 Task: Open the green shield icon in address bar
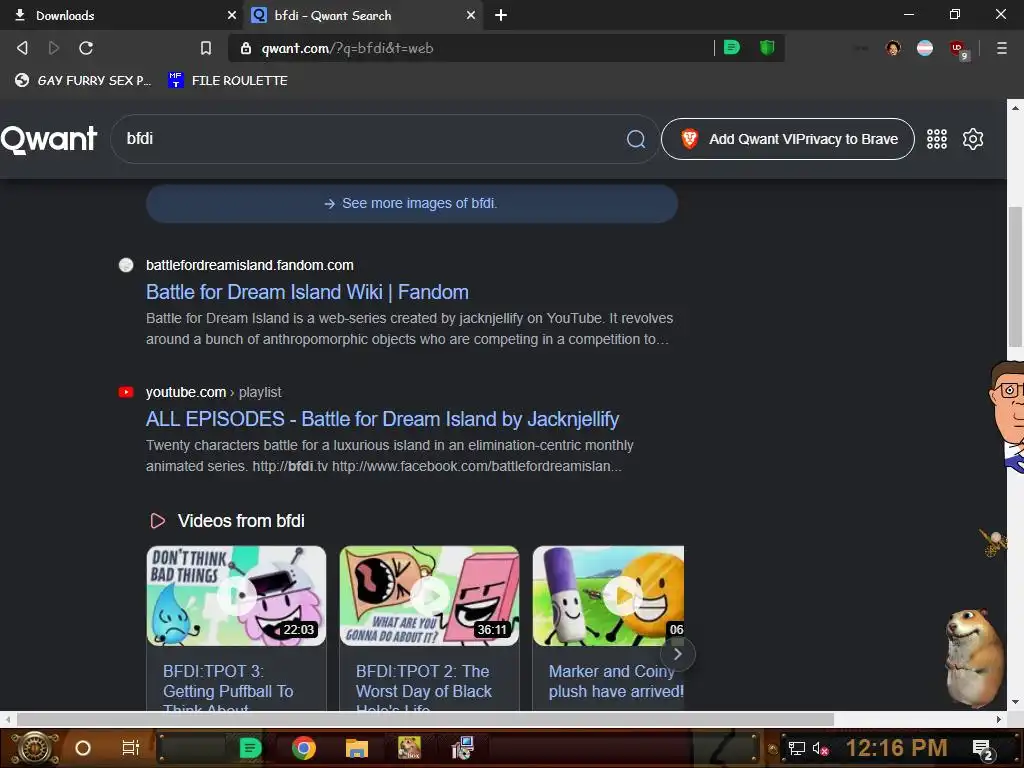click(767, 47)
